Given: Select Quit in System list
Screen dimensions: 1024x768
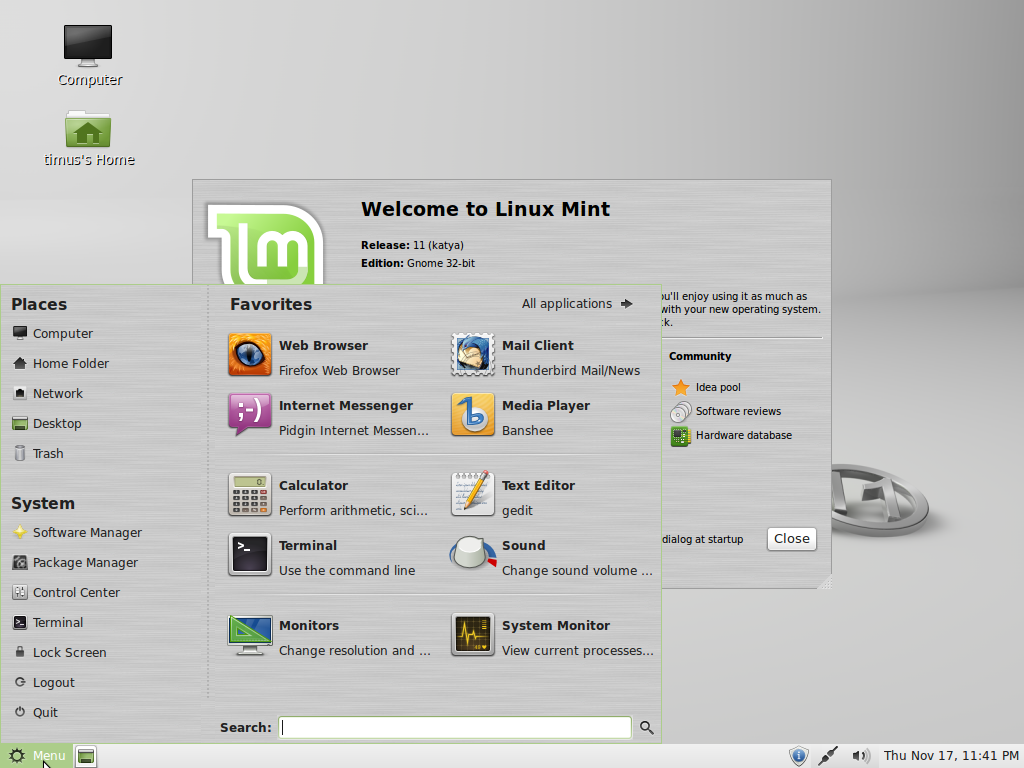Looking at the screenshot, I should pyautogui.click(x=36, y=712).
